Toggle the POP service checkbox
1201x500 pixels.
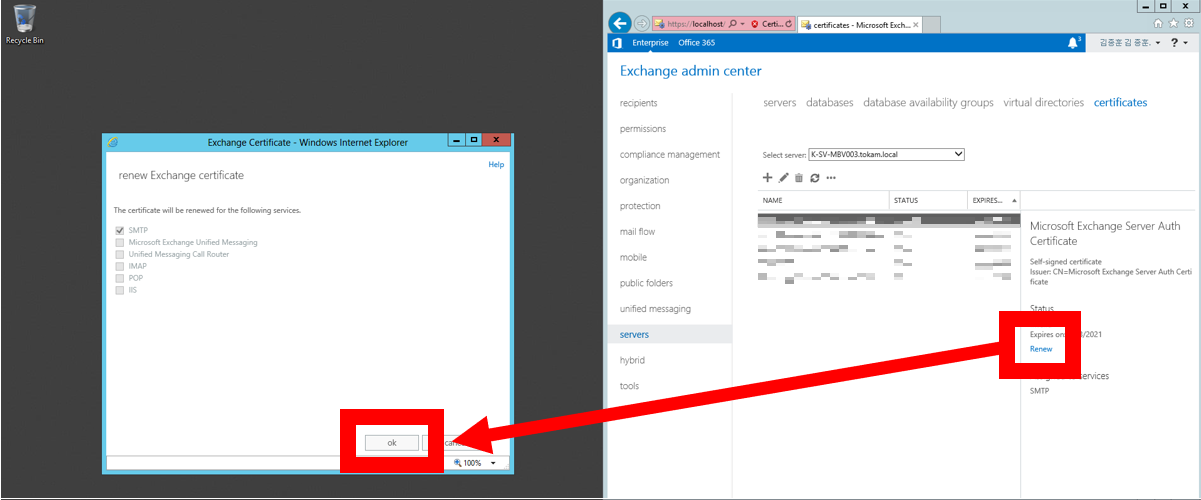[x=120, y=278]
